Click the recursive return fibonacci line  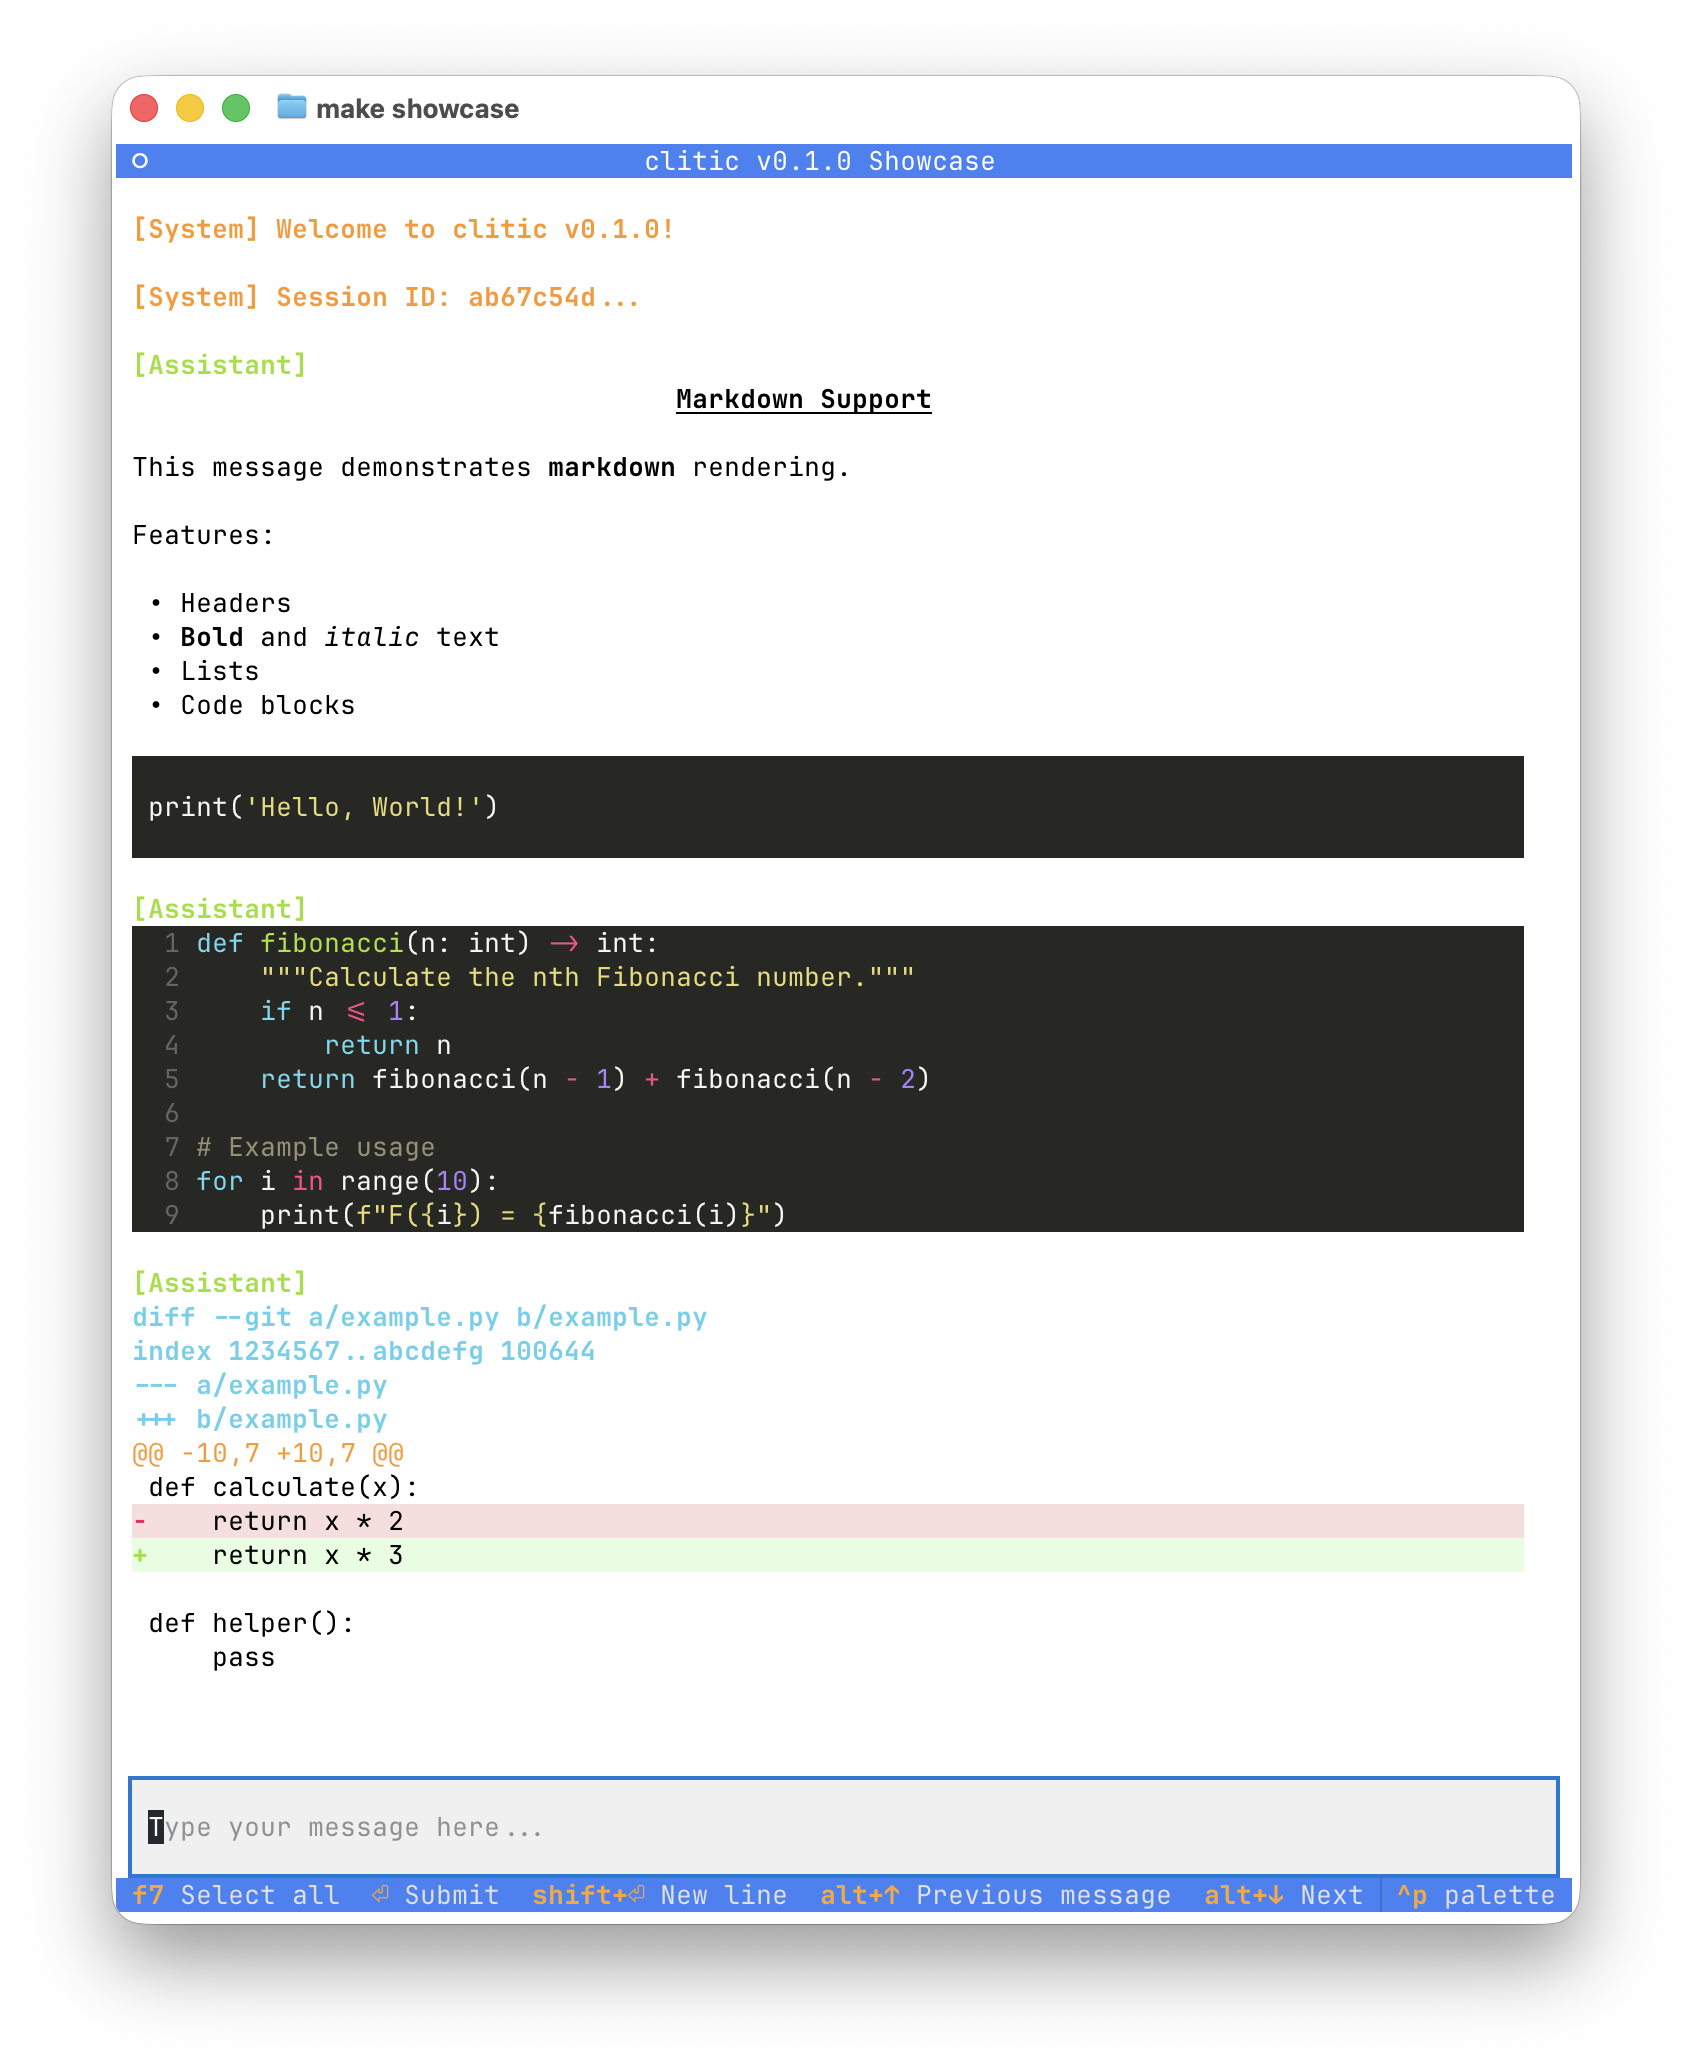point(595,1079)
